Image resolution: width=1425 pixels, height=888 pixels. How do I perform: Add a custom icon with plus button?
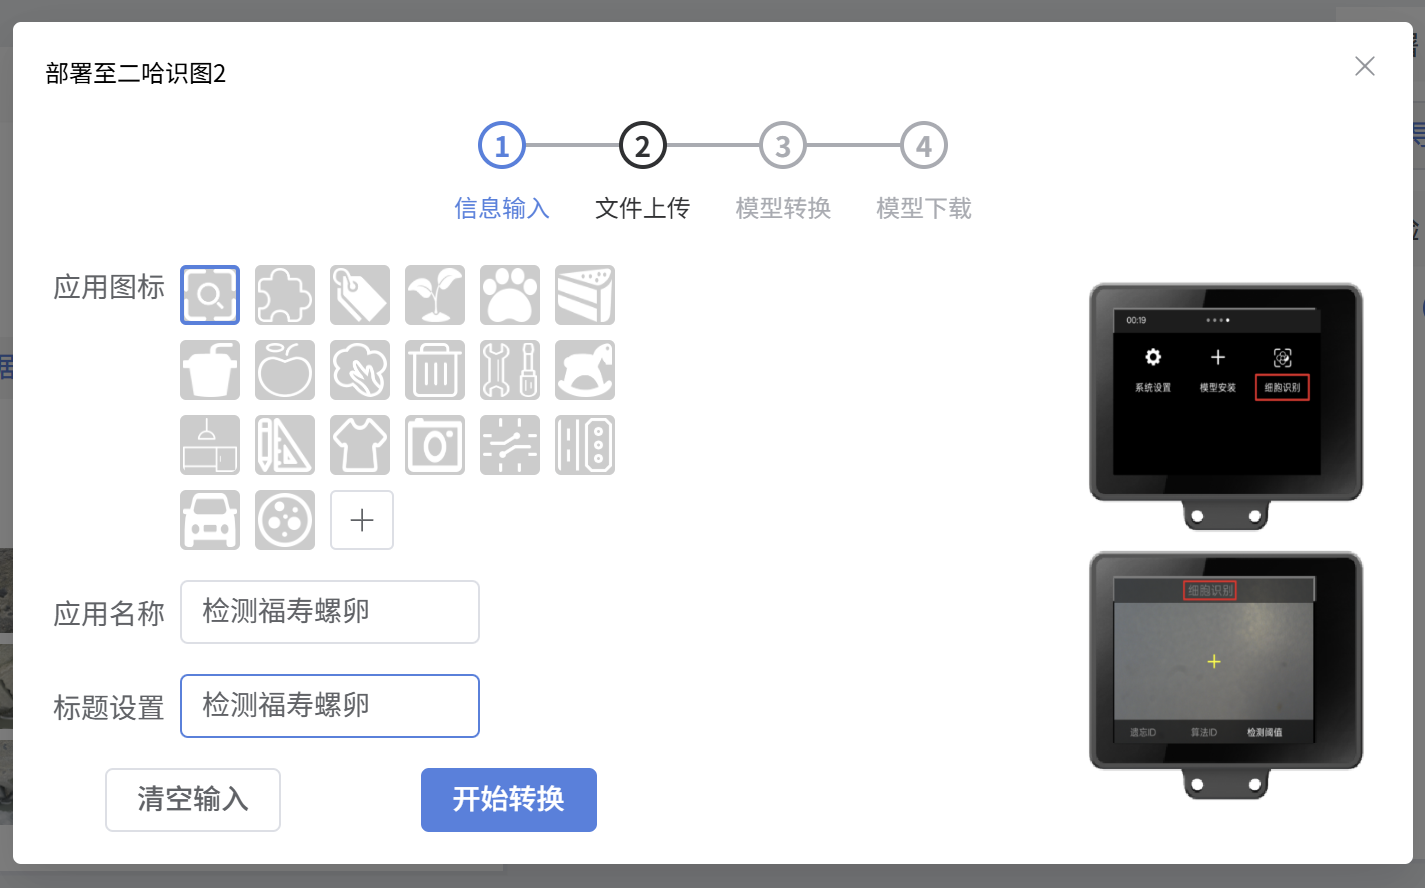(362, 520)
